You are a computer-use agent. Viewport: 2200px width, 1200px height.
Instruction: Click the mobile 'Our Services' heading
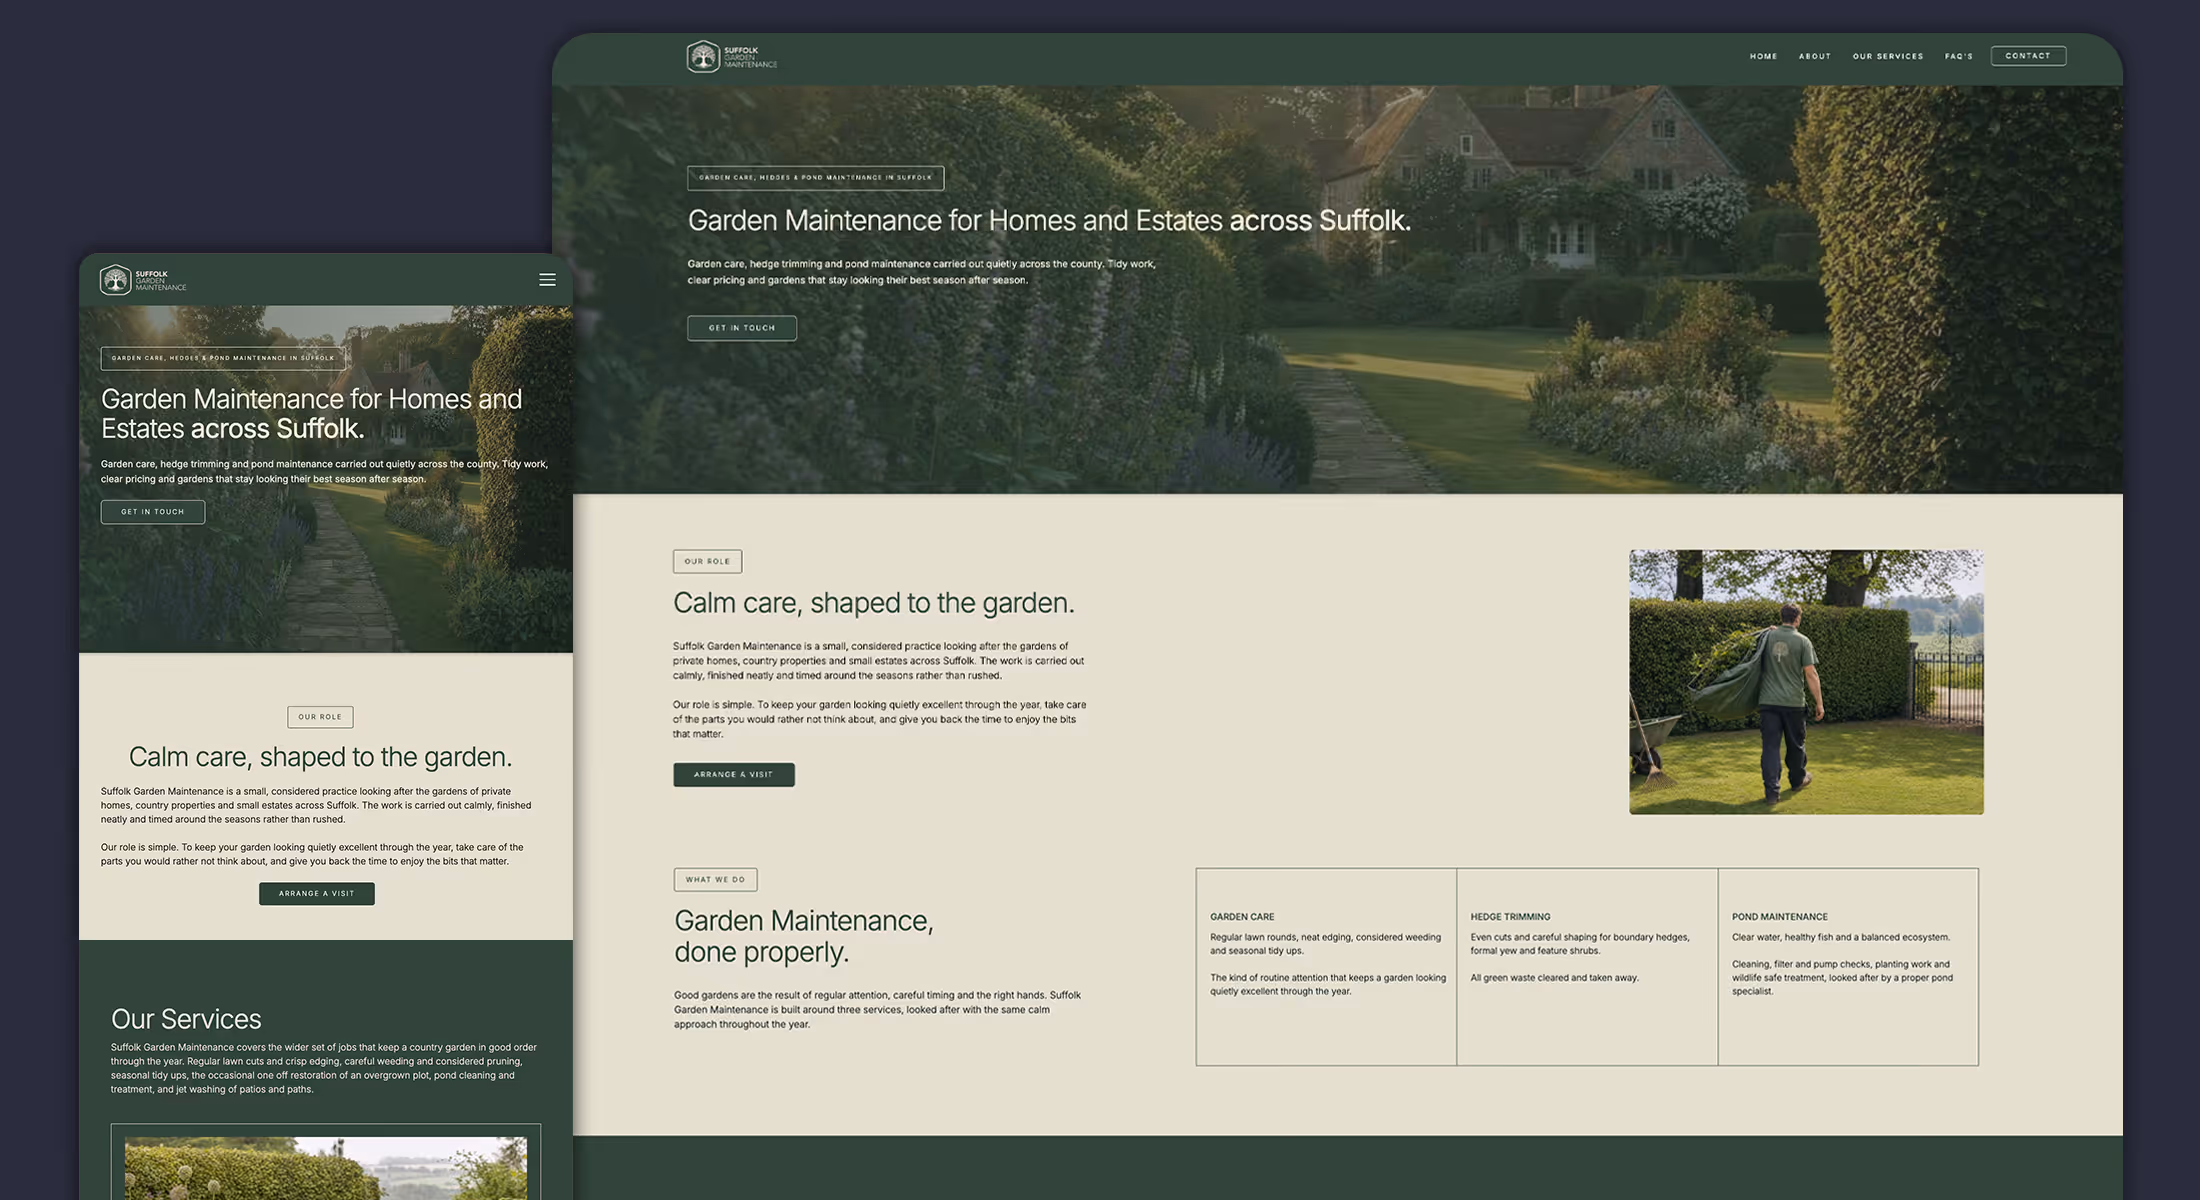pos(186,1019)
